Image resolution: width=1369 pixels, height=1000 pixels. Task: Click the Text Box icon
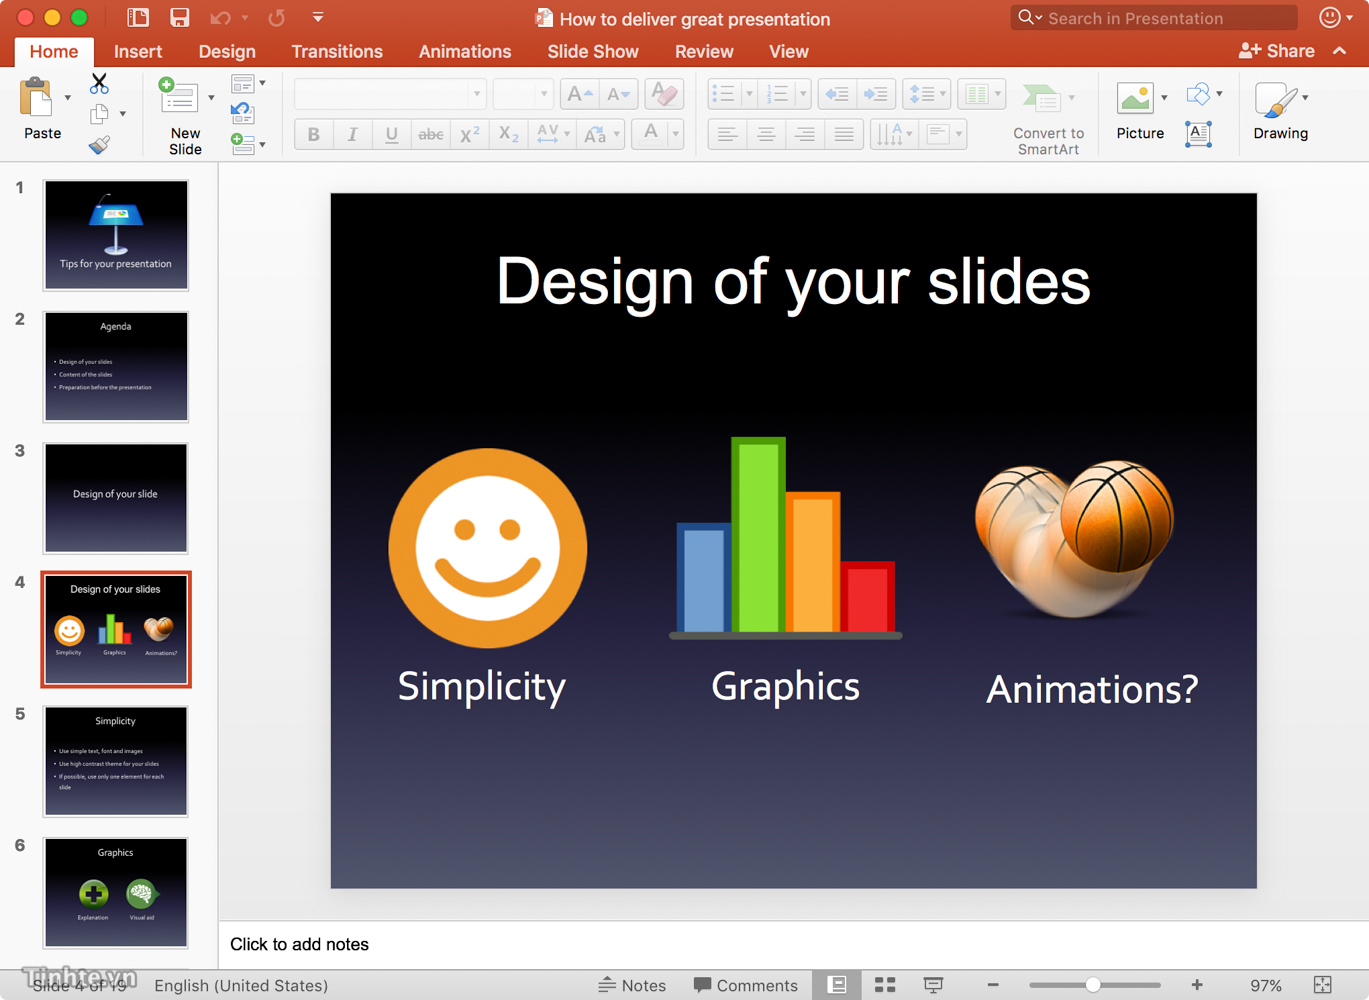coord(1198,133)
